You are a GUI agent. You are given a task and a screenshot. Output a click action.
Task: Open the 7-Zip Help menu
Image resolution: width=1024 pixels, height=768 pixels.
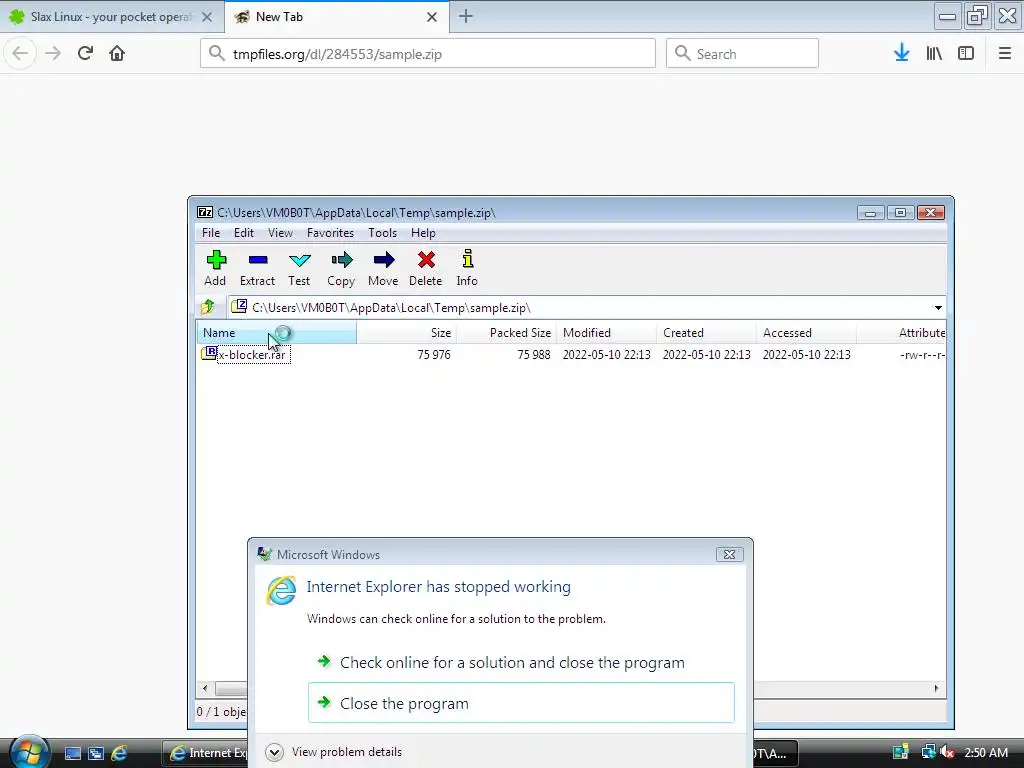click(x=423, y=233)
